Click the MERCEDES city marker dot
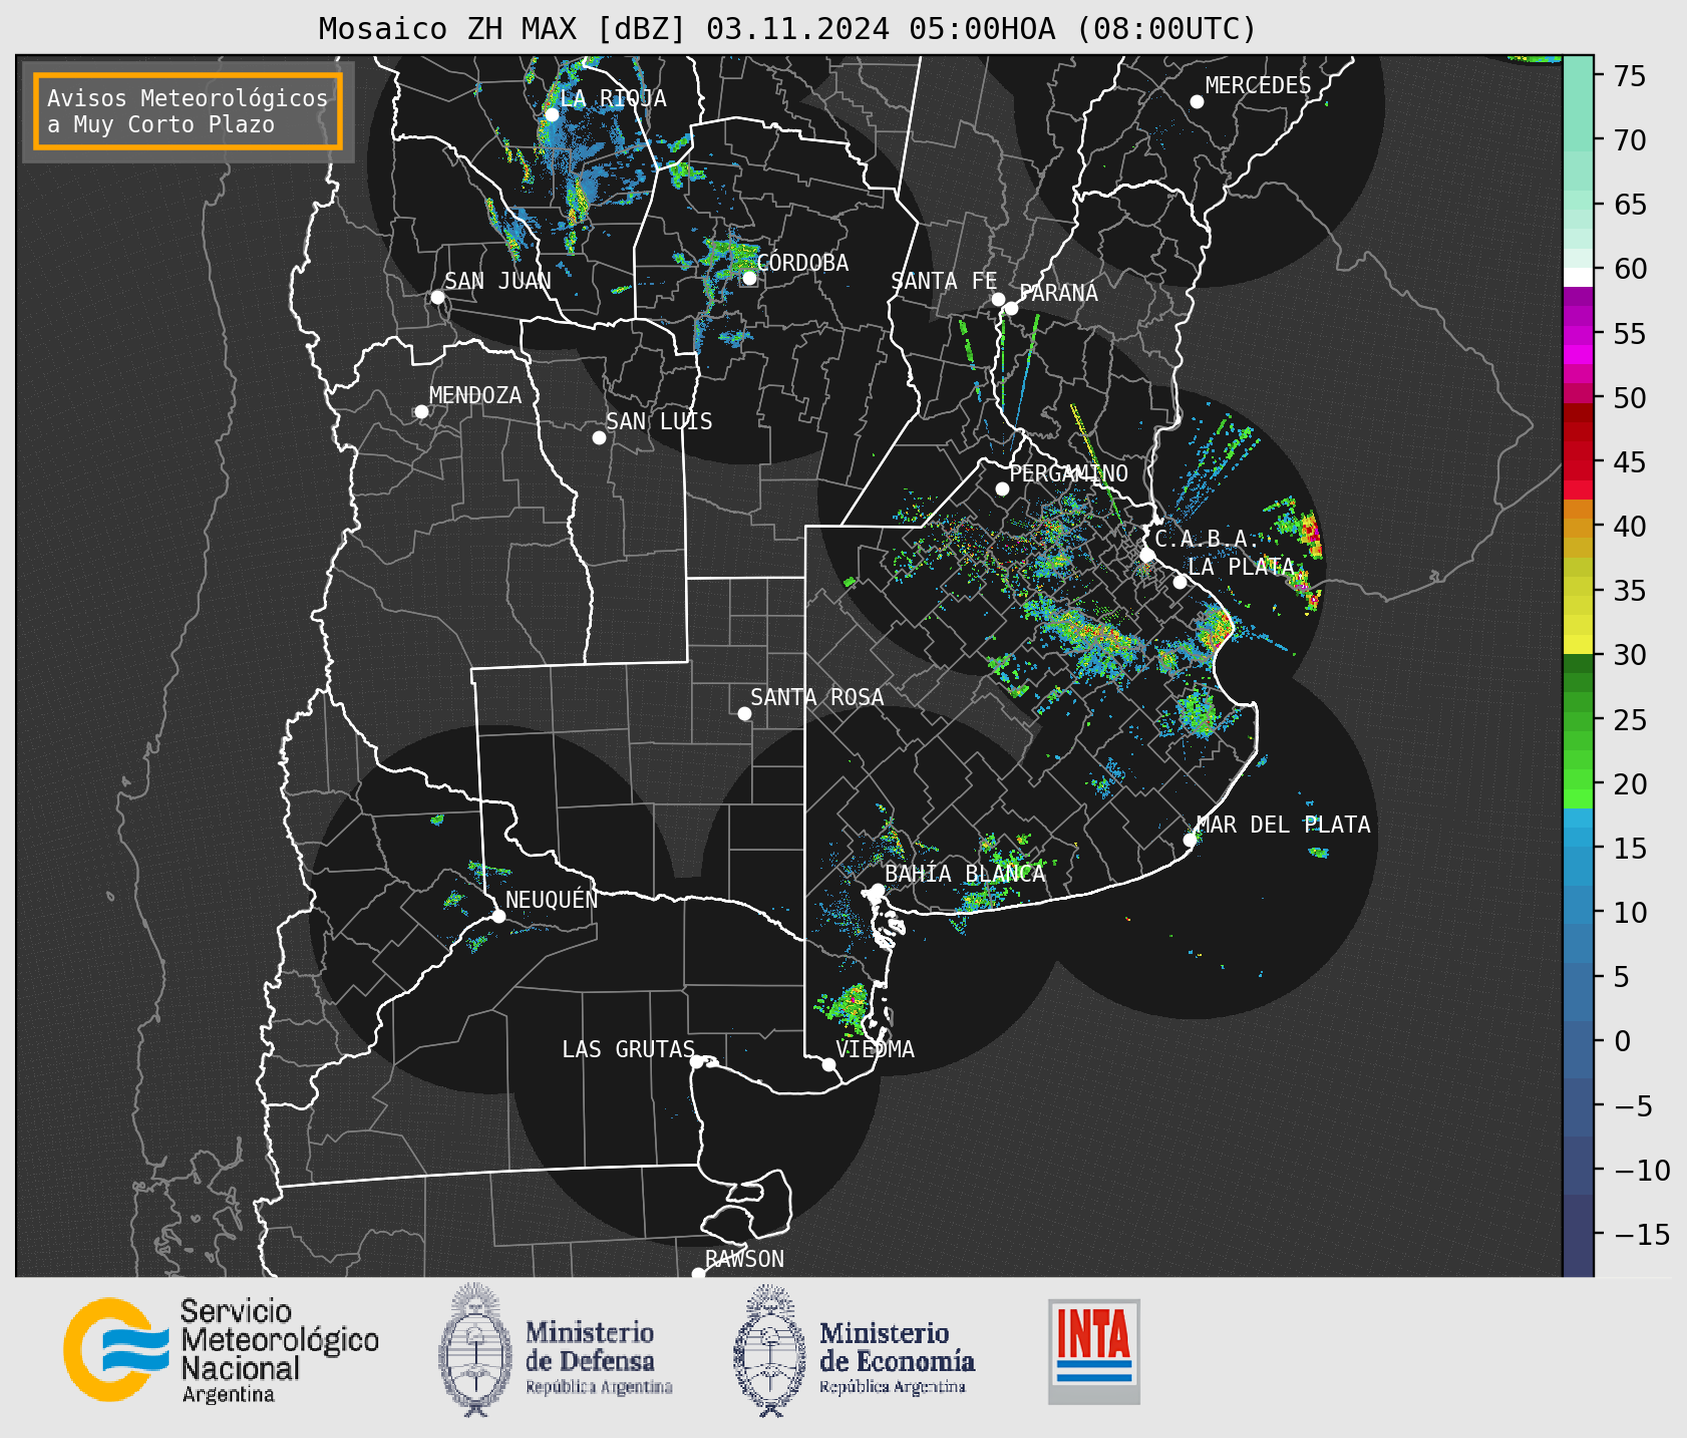This screenshot has height=1438, width=1687. coord(1197,102)
